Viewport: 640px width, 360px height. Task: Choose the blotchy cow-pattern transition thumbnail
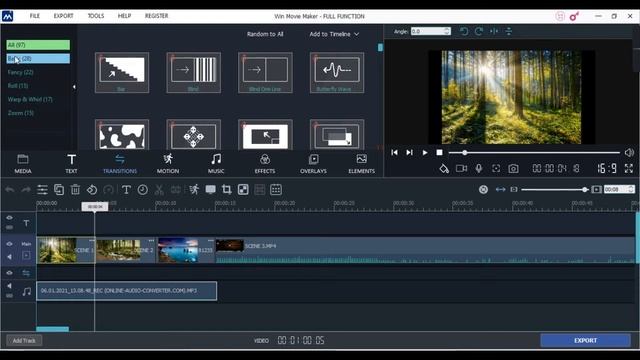122,135
